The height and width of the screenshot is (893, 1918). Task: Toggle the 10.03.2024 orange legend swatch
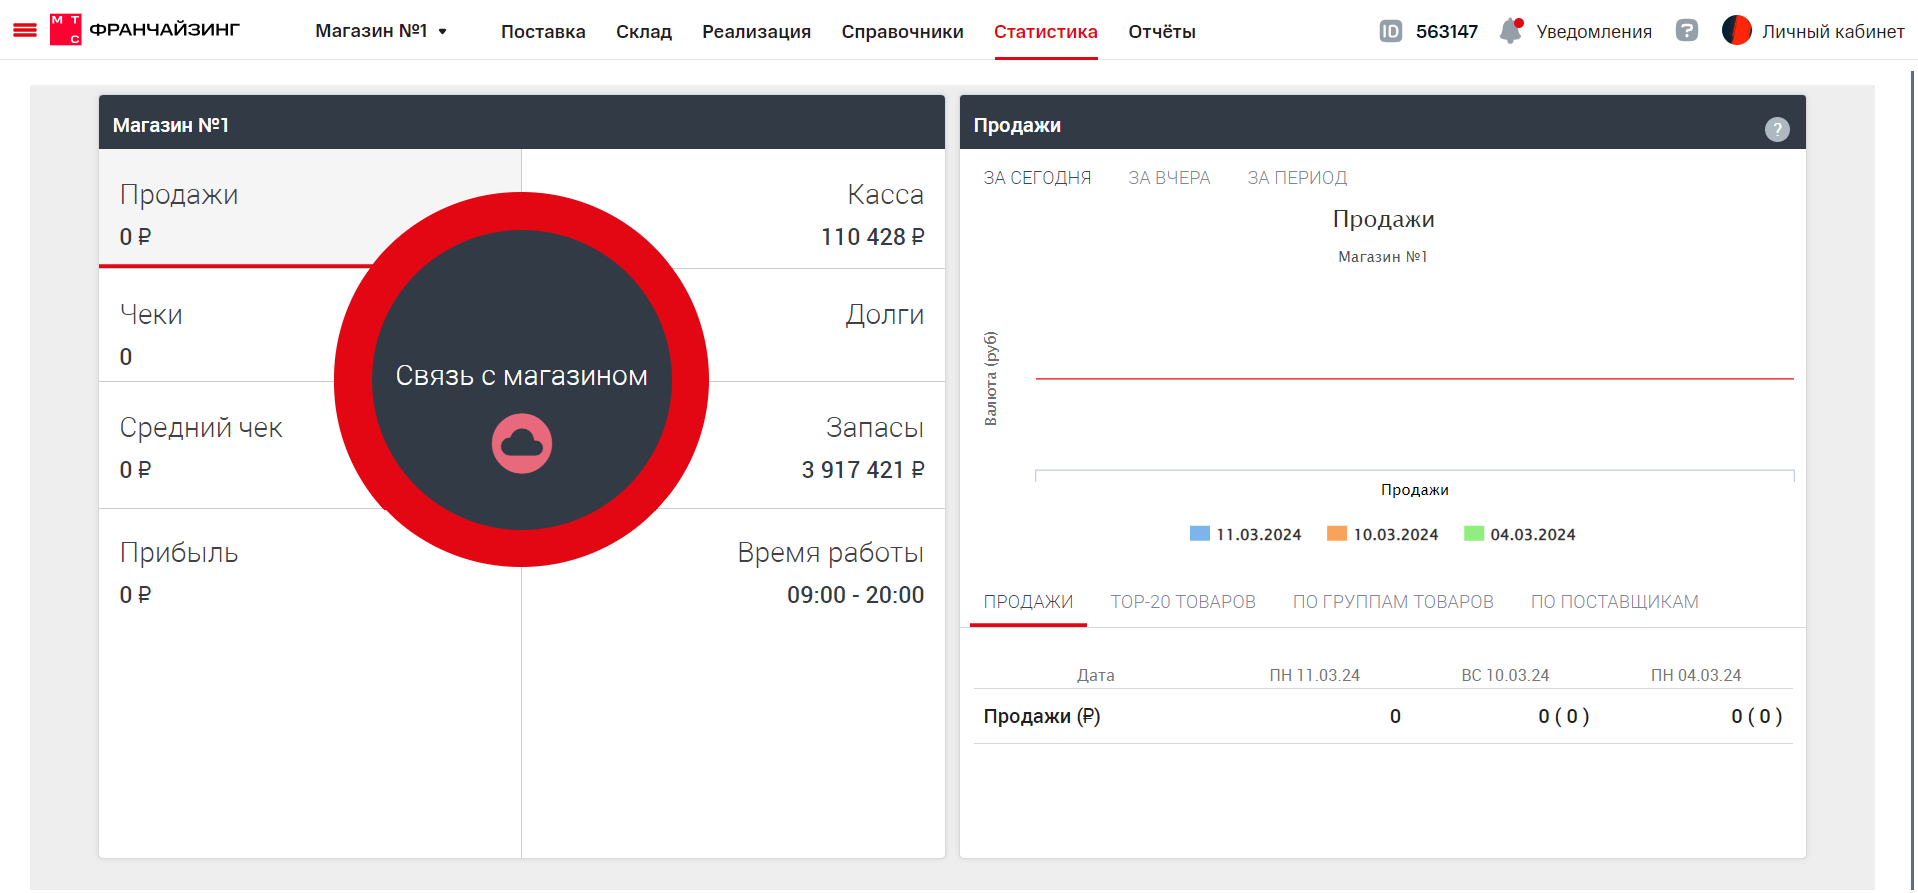[x=1337, y=533]
